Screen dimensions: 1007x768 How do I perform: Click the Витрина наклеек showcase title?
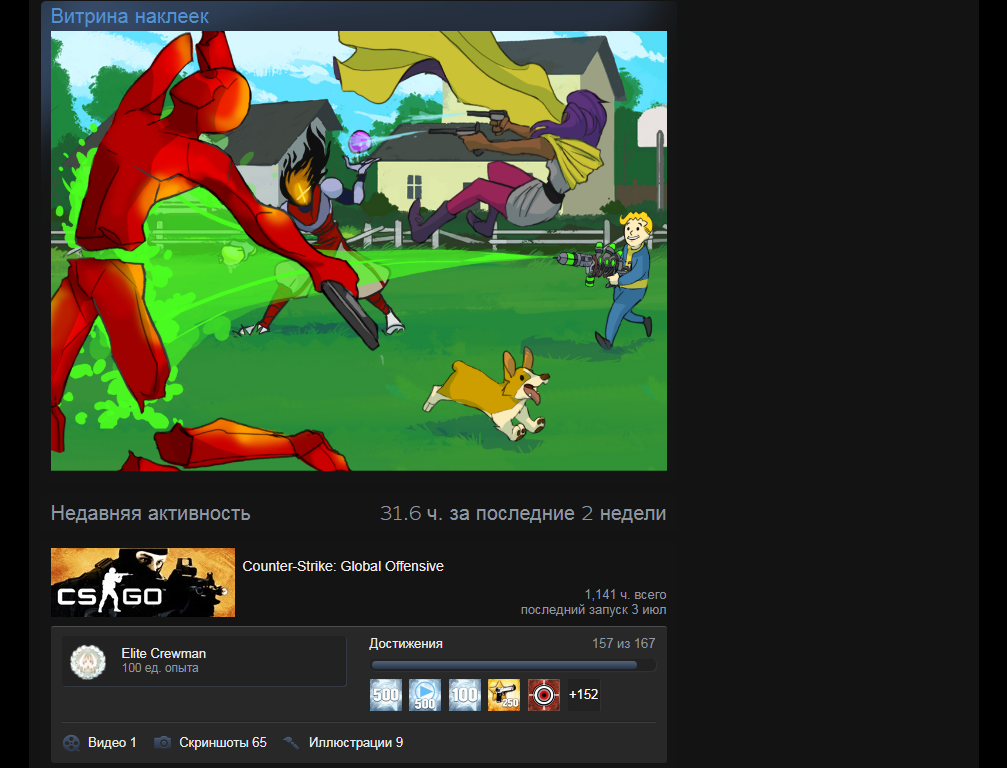[130, 16]
